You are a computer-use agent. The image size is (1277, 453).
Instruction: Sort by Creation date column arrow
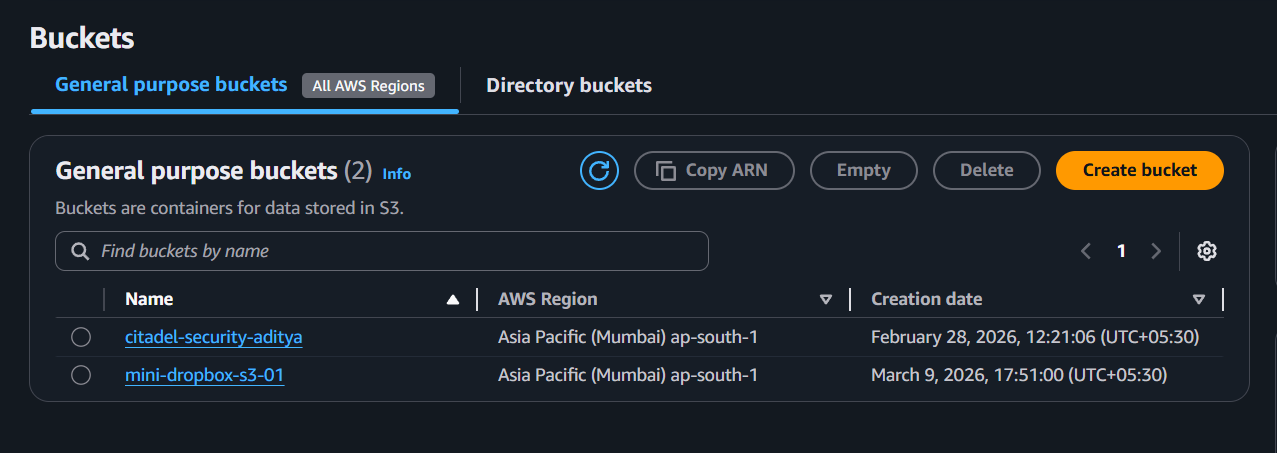tap(1199, 299)
